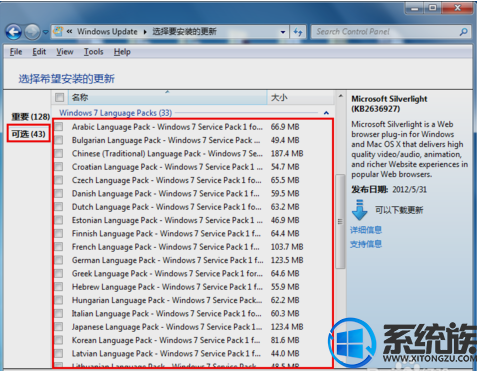Click the Control Panel icon in address bar
Screen dimensions: 477x371
58,32
